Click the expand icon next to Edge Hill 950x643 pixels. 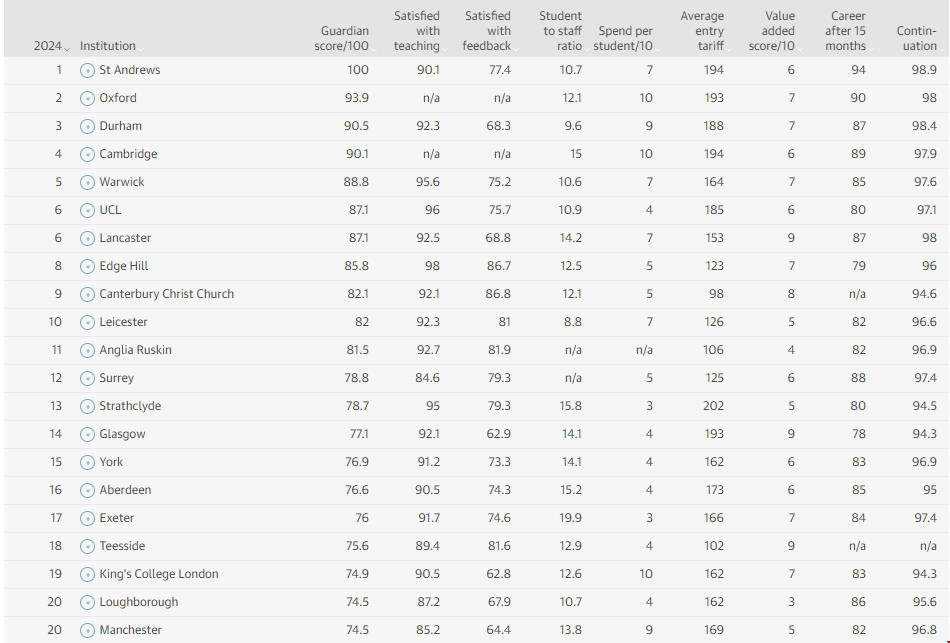87,266
